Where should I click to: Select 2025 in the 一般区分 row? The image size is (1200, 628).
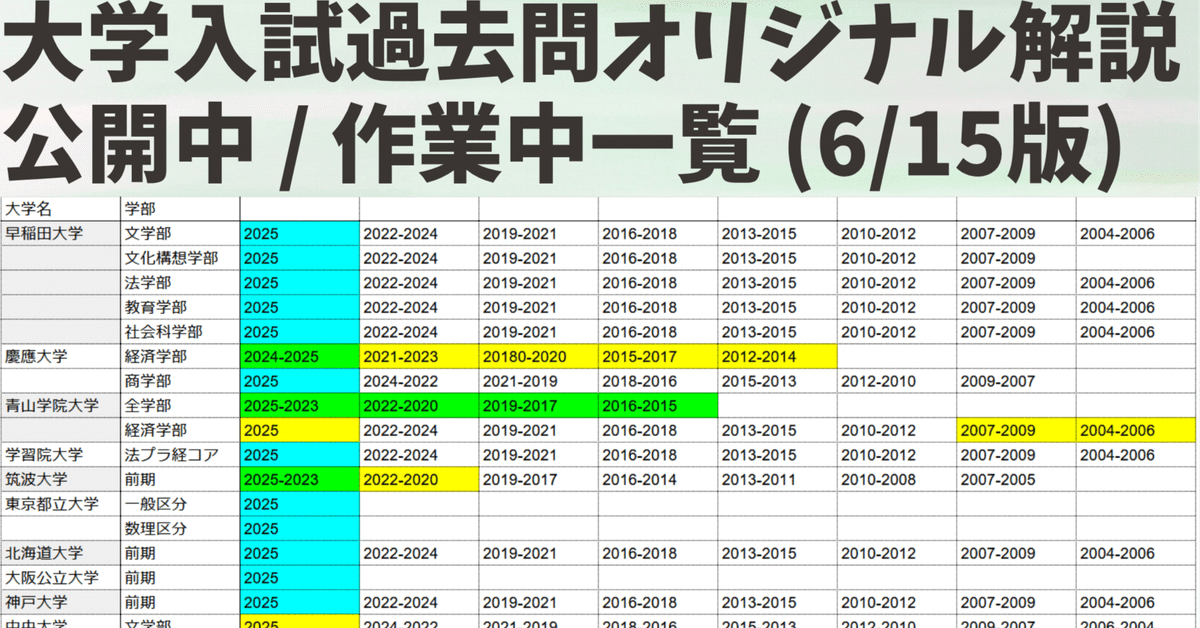coord(300,504)
